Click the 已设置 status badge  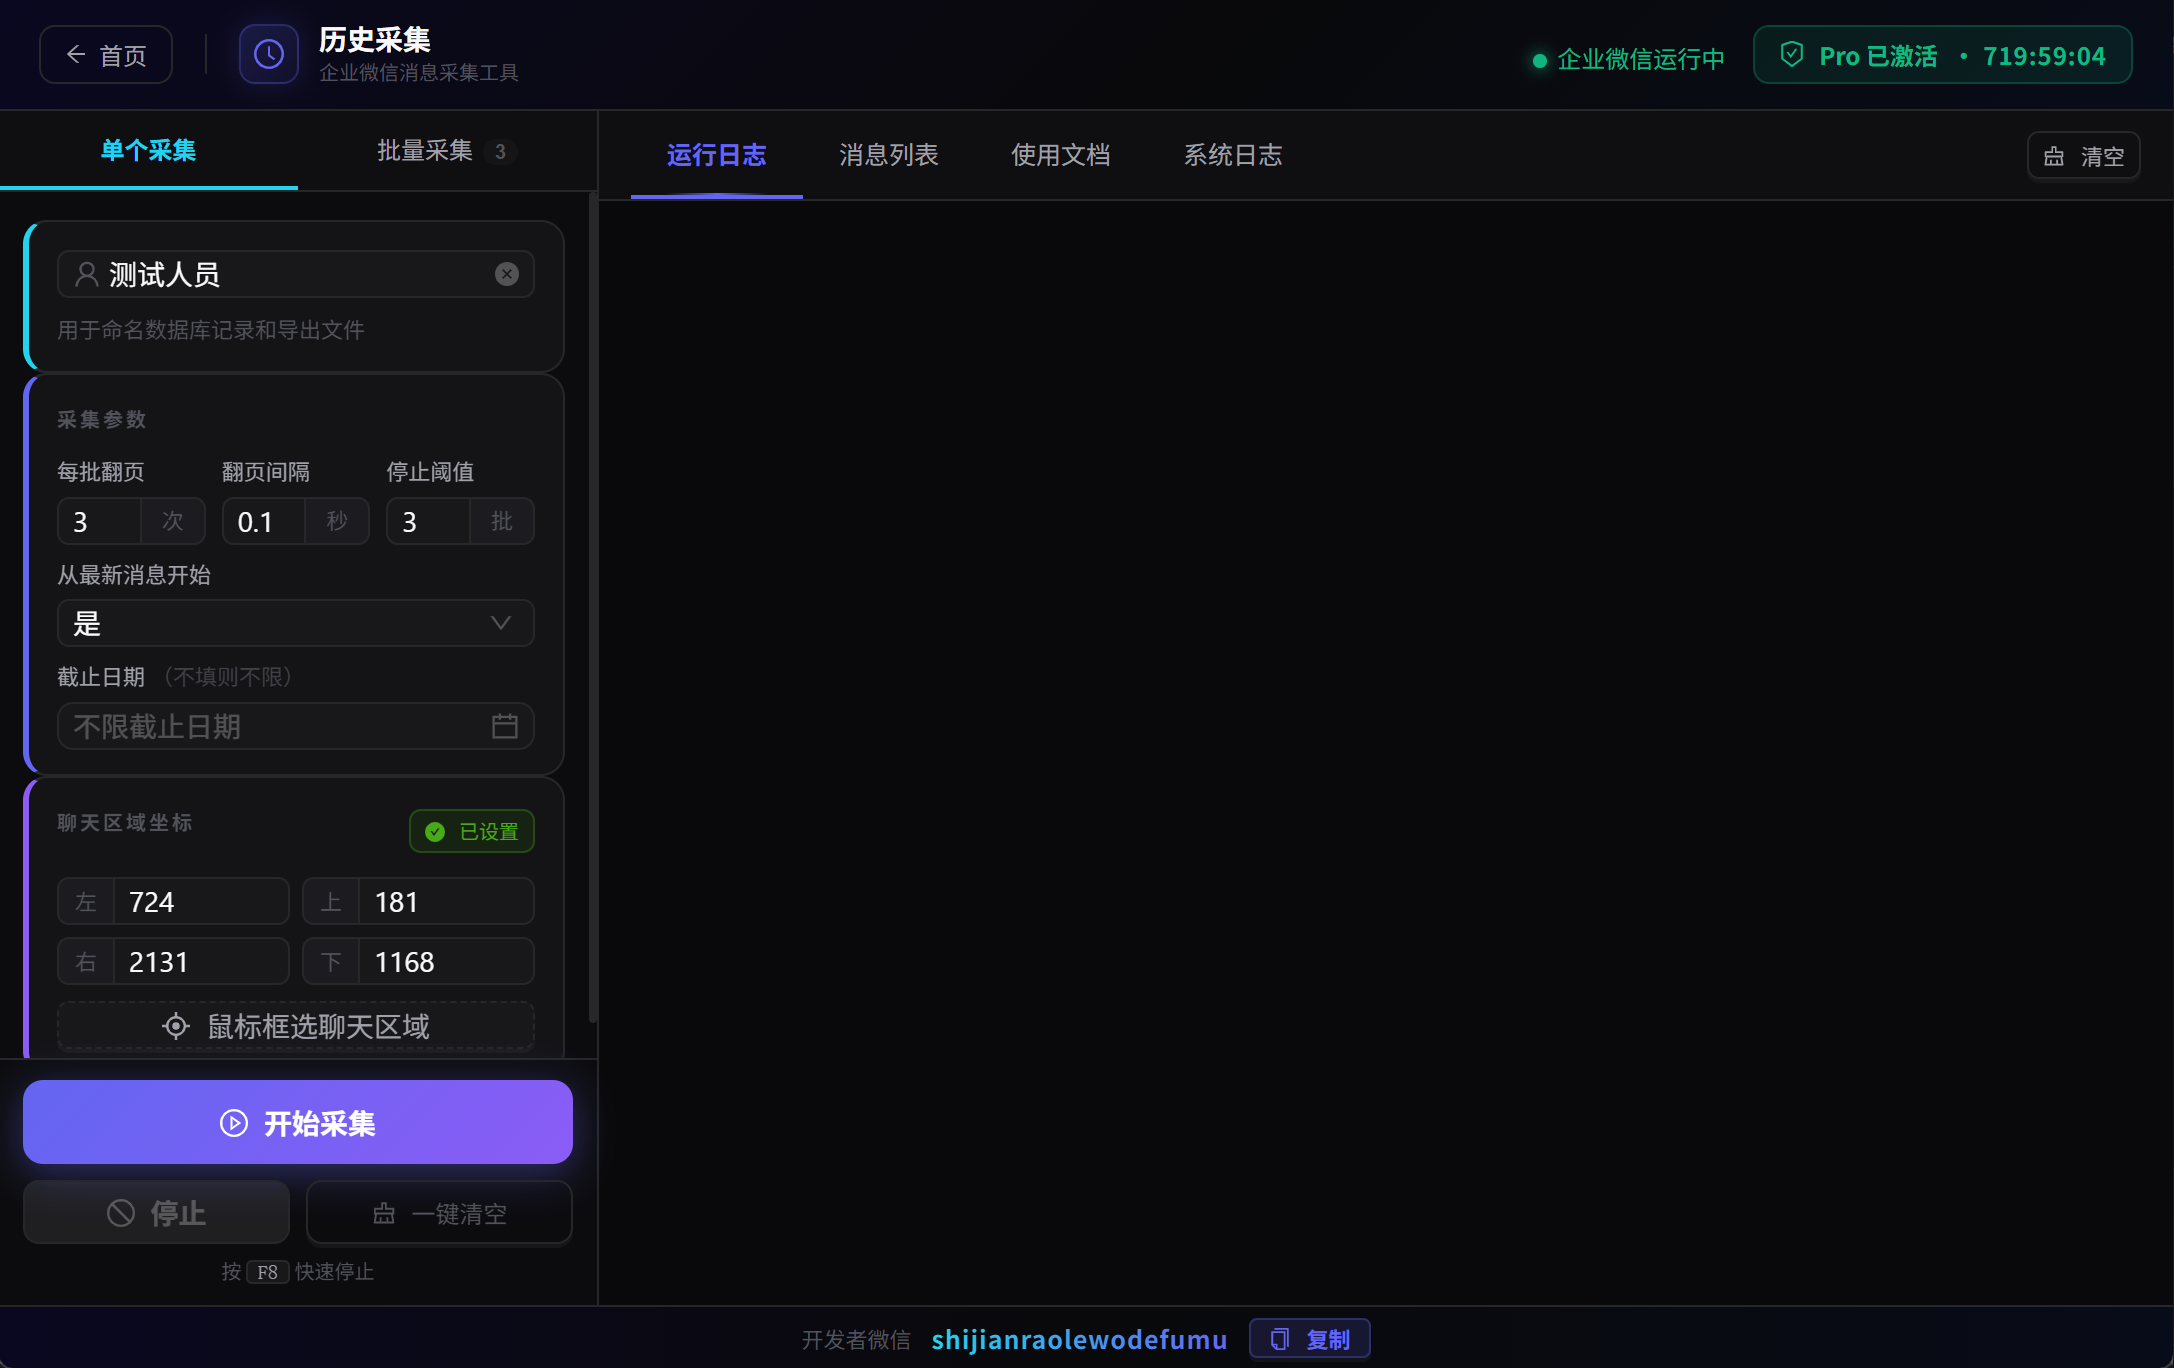tap(472, 832)
